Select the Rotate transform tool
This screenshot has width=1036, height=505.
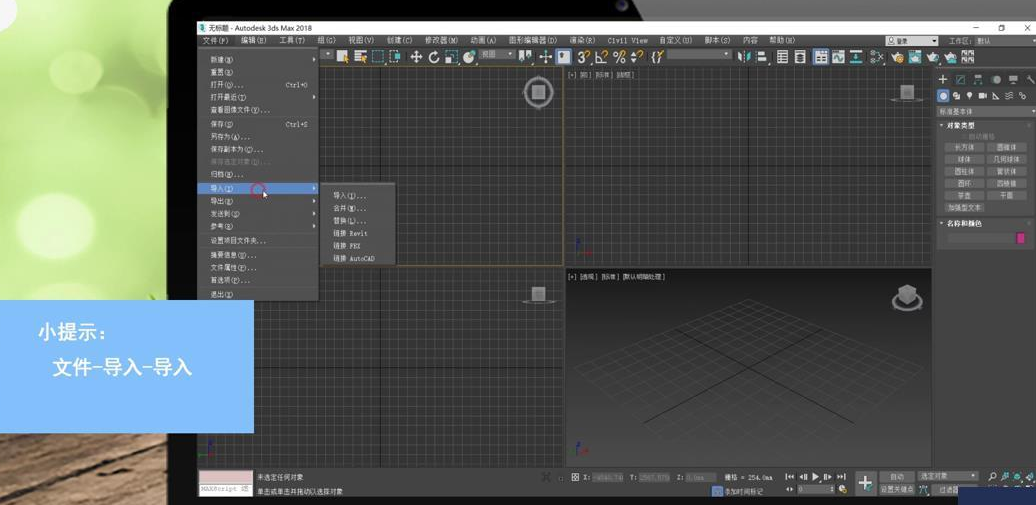tap(433, 57)
